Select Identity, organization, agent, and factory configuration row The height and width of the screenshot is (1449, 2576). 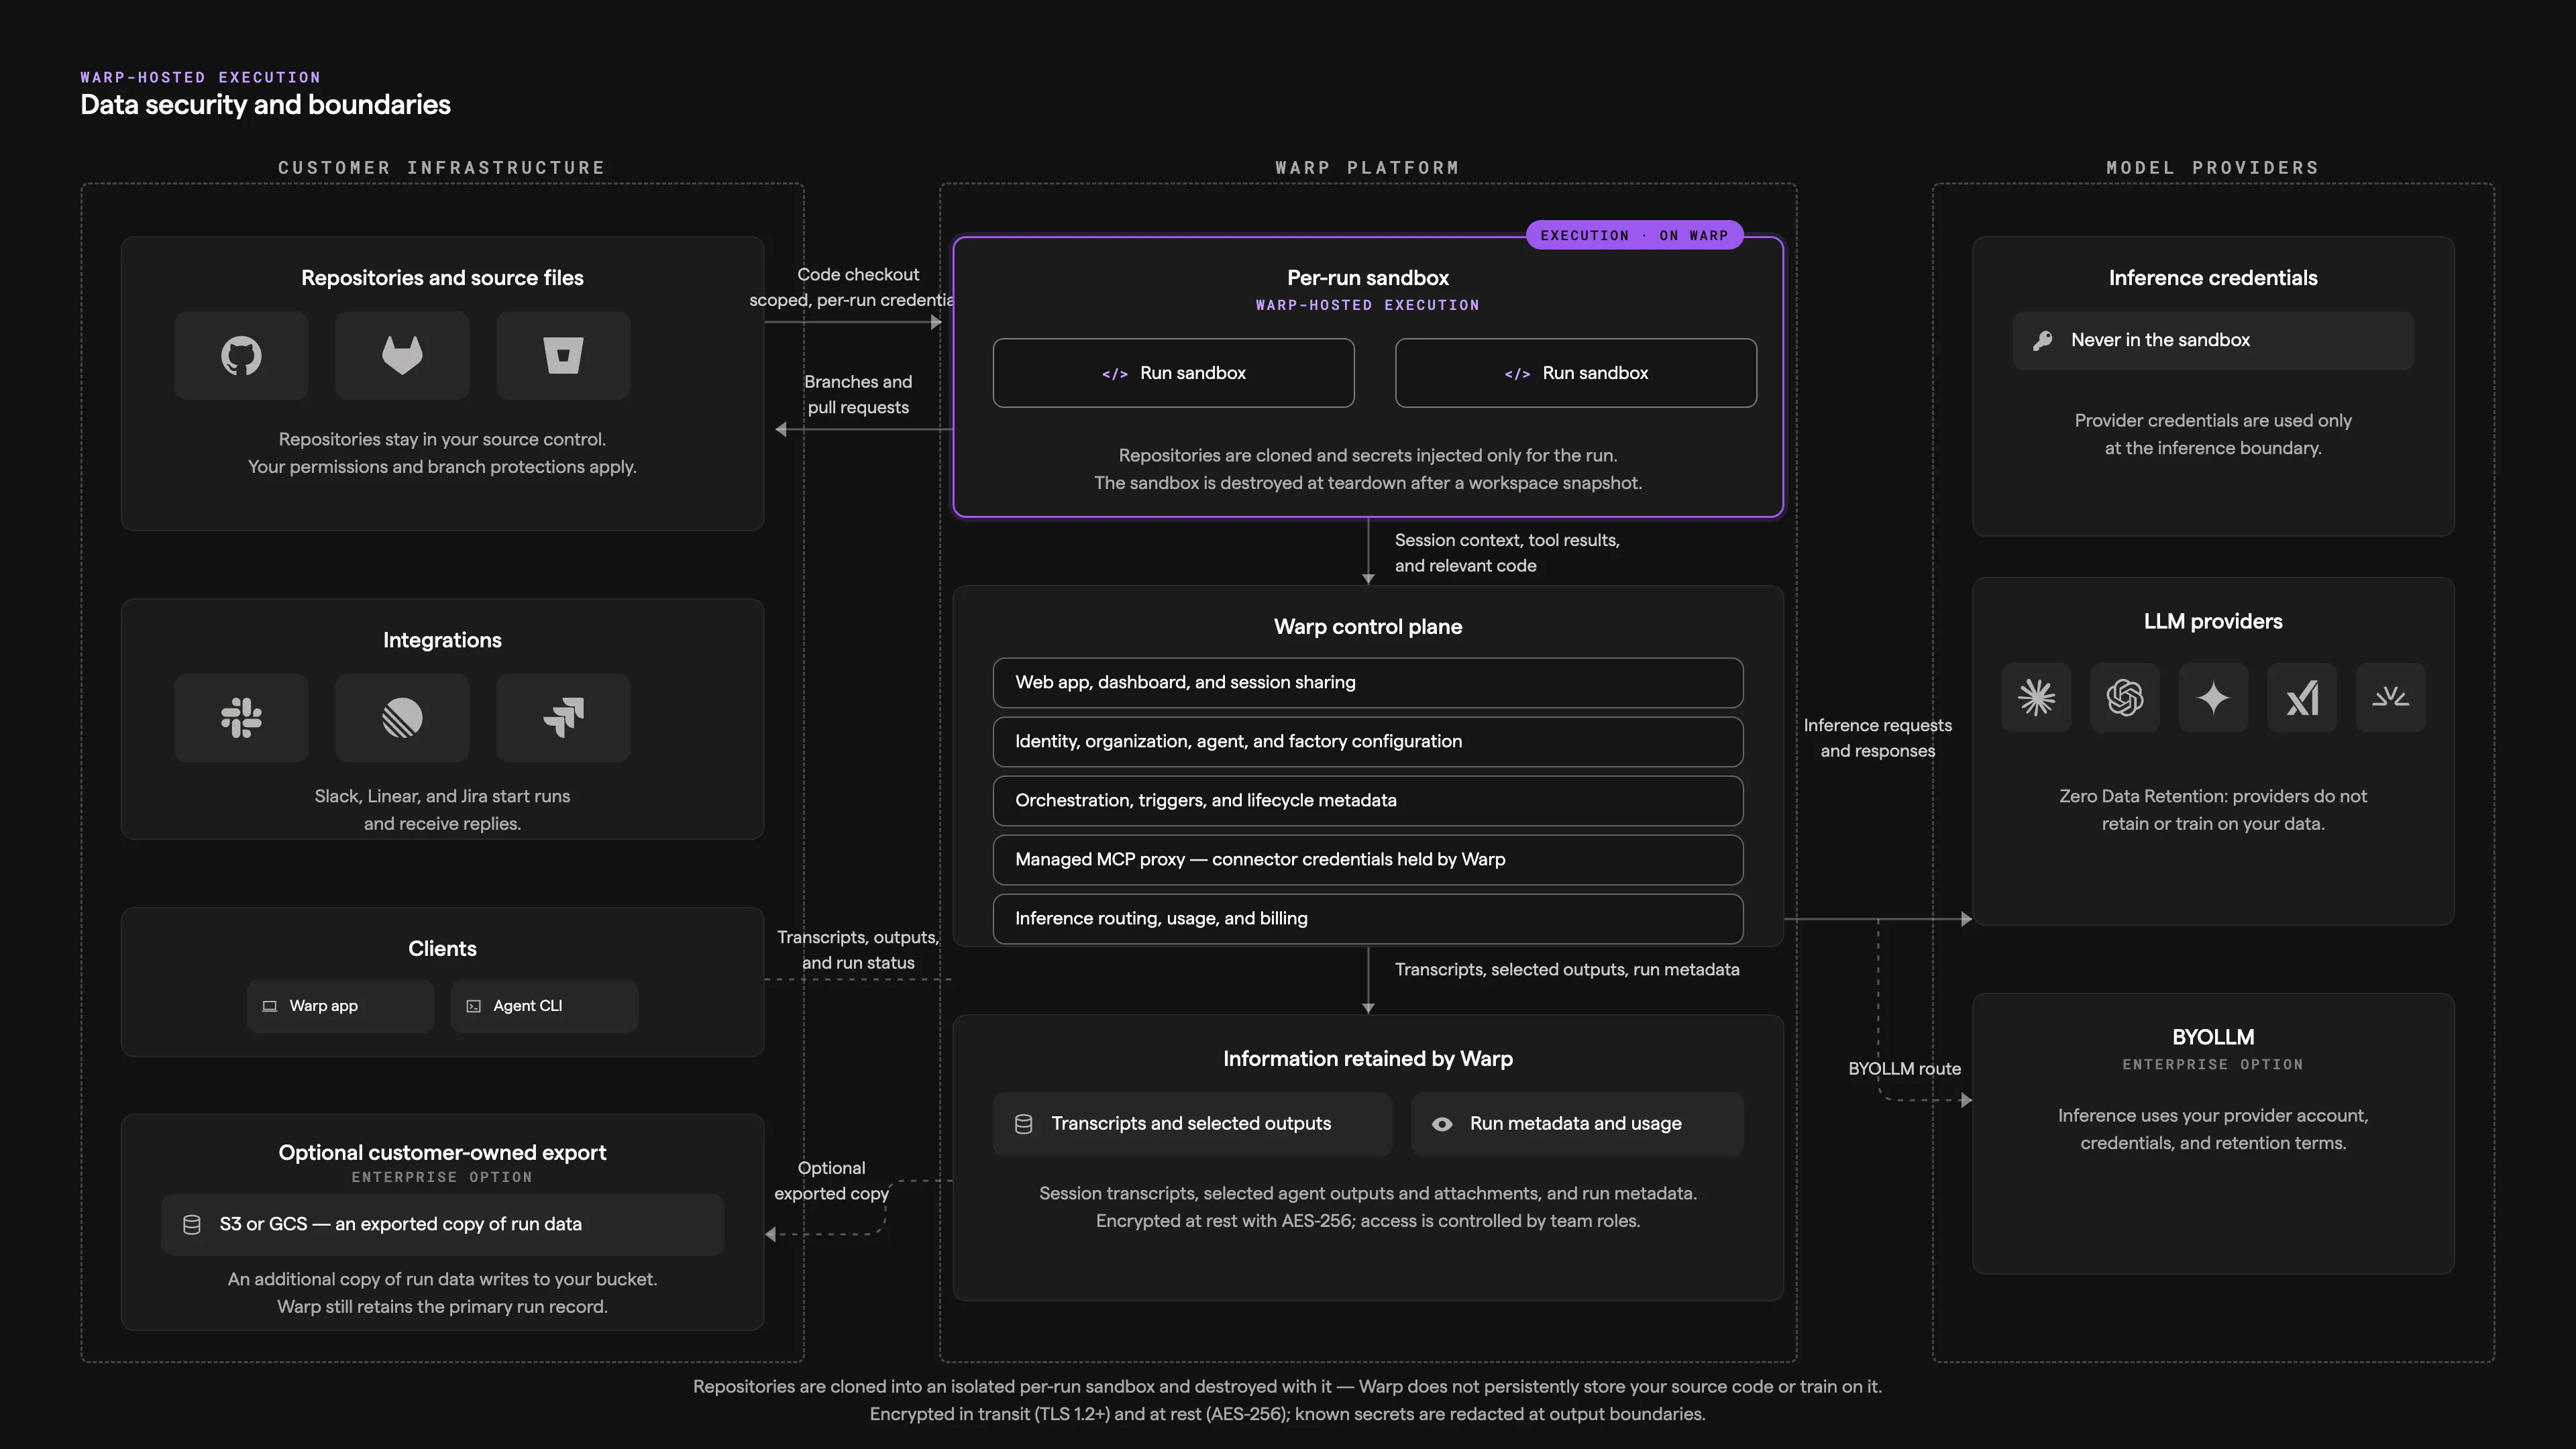click(x=1367, y=742)
